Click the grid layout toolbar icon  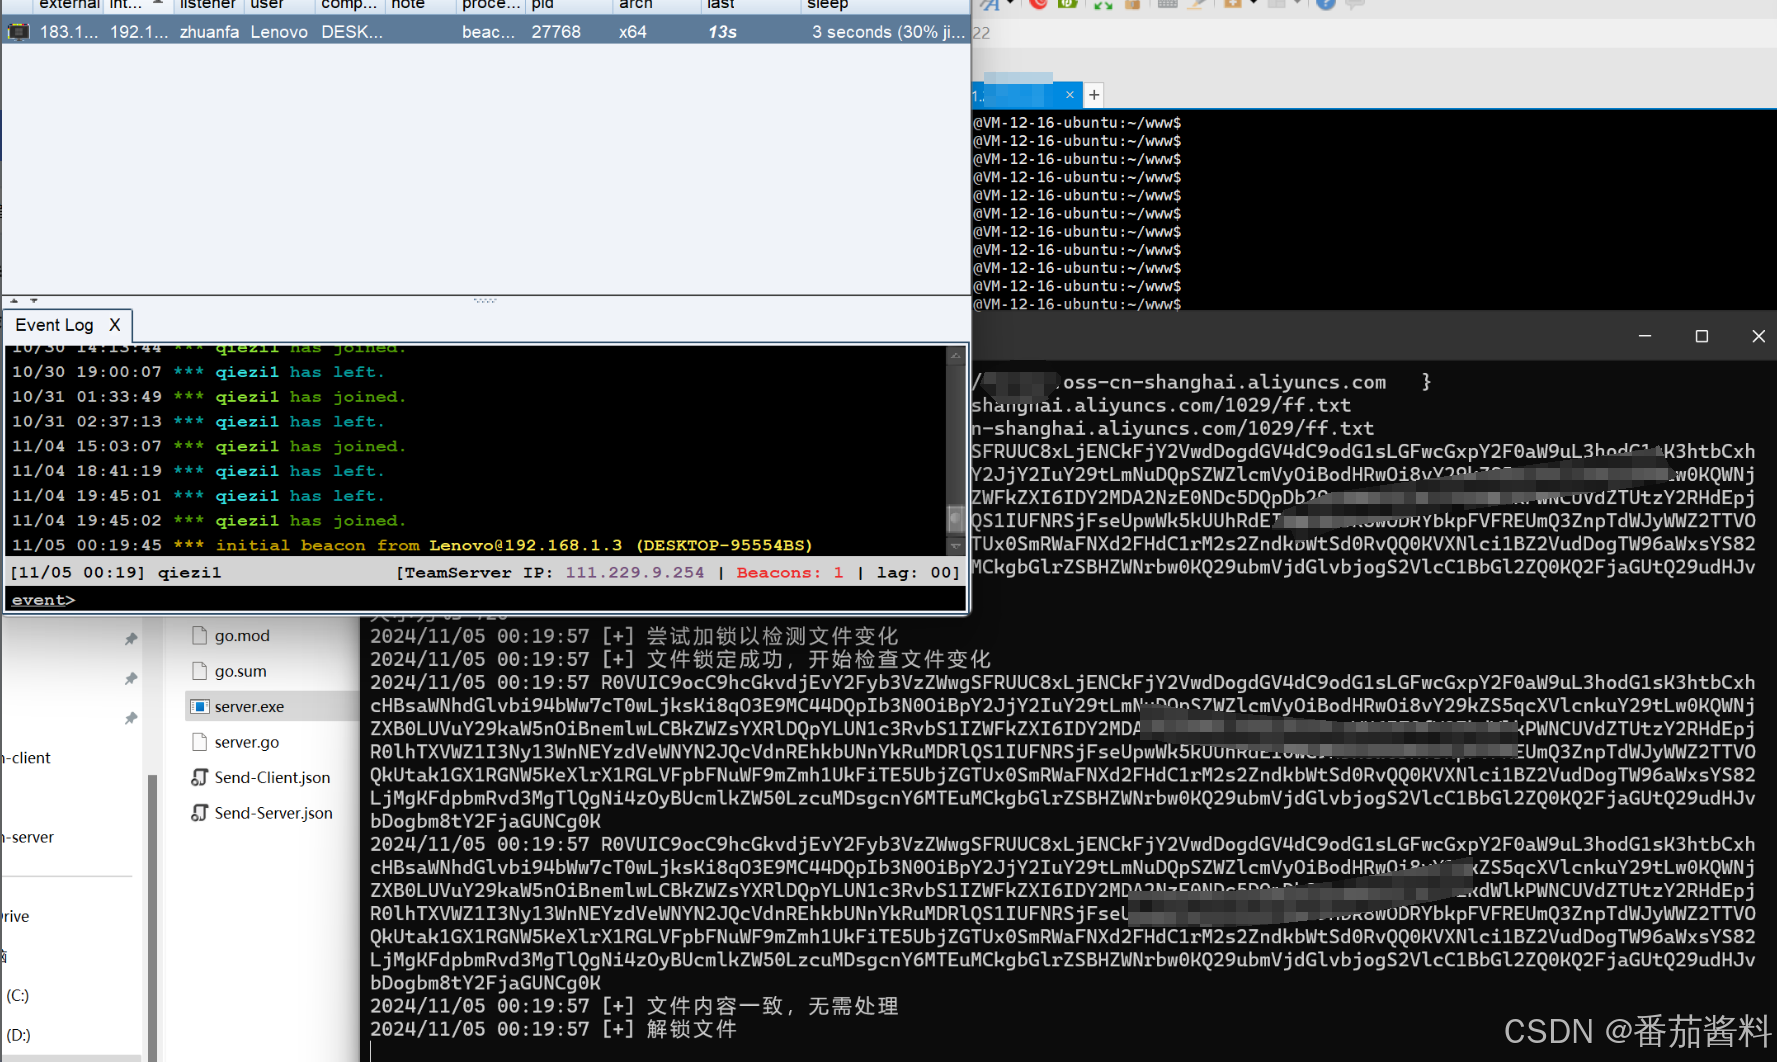point(1276,3)
